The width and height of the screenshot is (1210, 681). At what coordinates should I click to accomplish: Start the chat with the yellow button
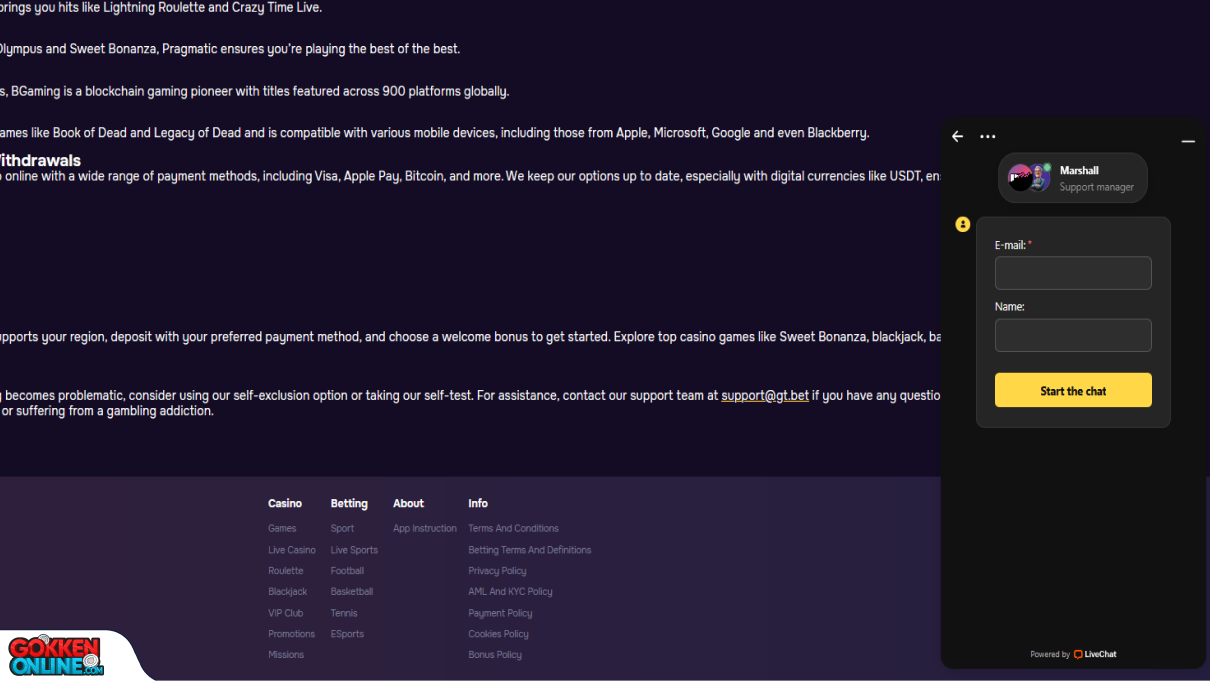[x=1073, y=390]
